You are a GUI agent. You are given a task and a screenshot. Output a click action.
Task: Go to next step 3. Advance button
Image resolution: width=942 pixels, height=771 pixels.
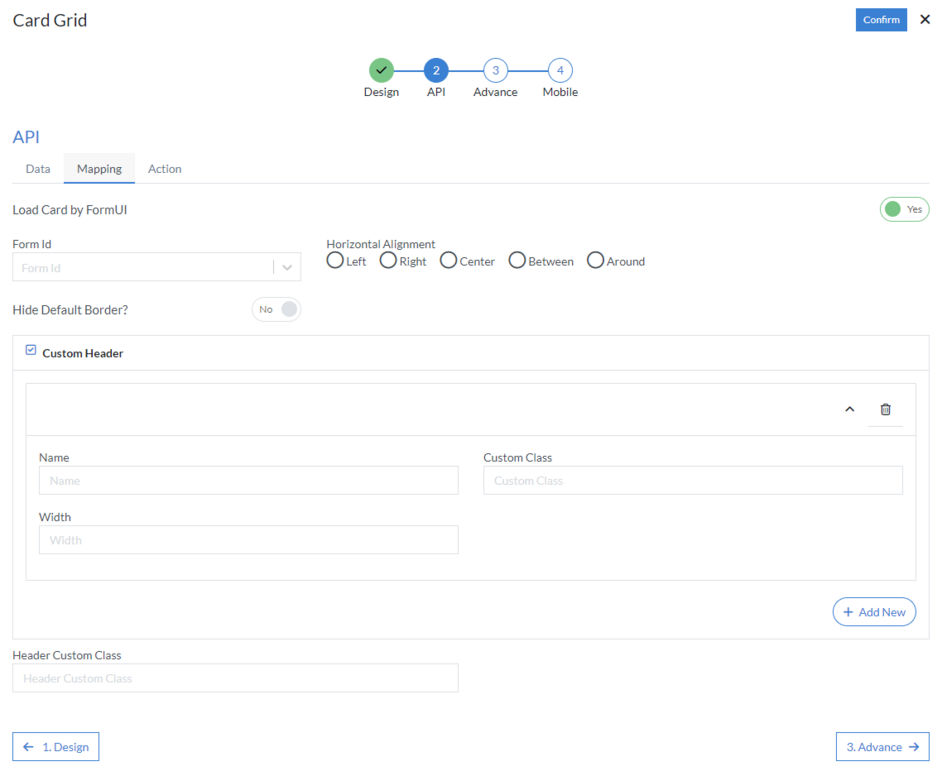click(882, 747)
